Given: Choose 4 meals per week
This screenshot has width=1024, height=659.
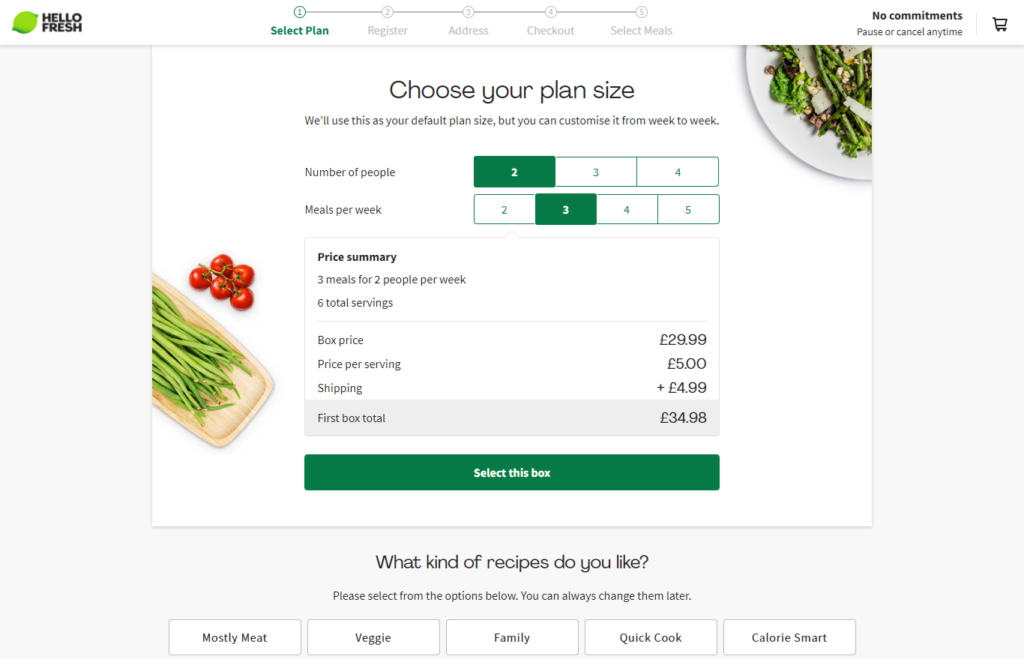Looking at the screenshot, I should [627, 210].
